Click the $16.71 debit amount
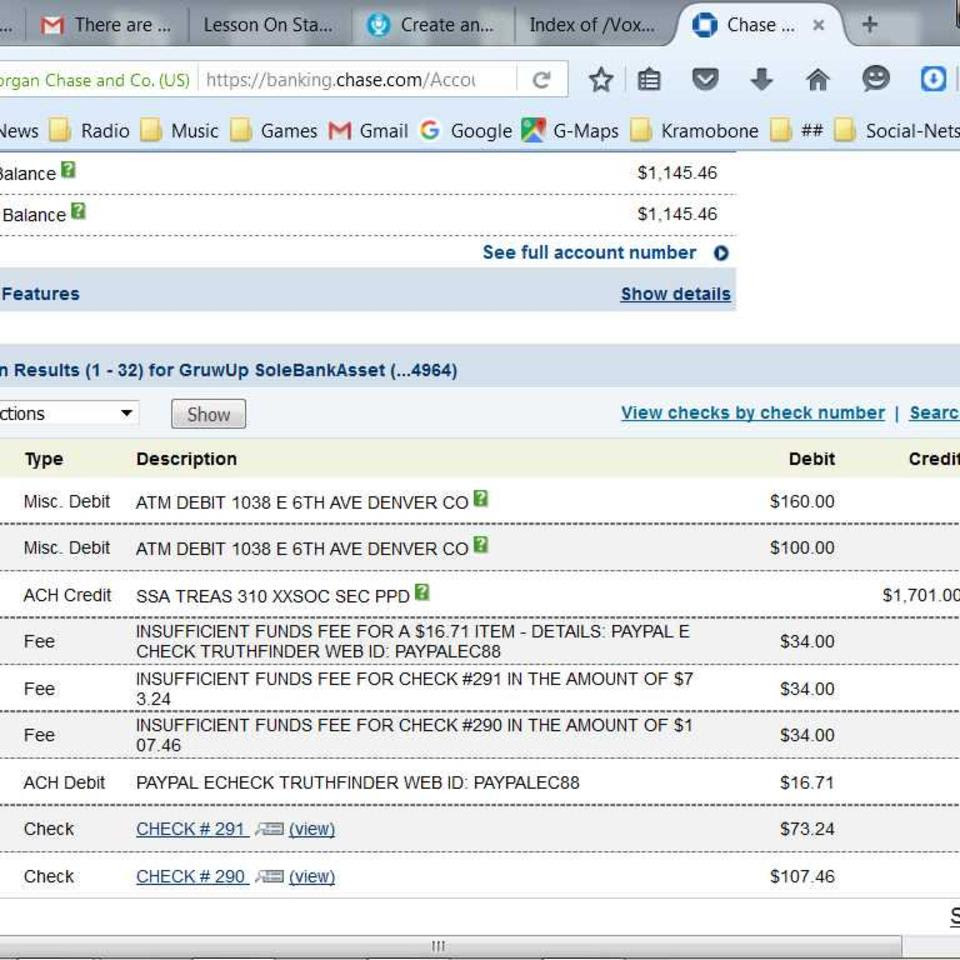This screenshot has width=960, height=960. [x=807, y=782]
